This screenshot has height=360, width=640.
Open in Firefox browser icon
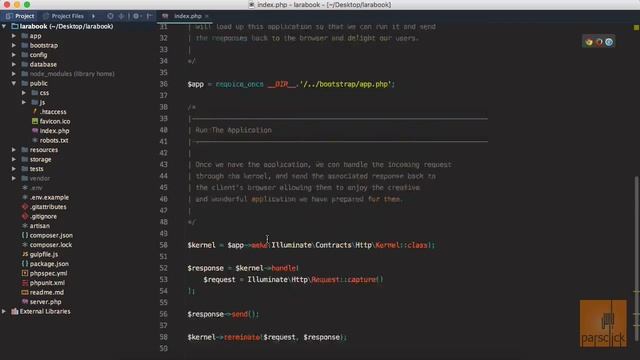pos(599,42)
